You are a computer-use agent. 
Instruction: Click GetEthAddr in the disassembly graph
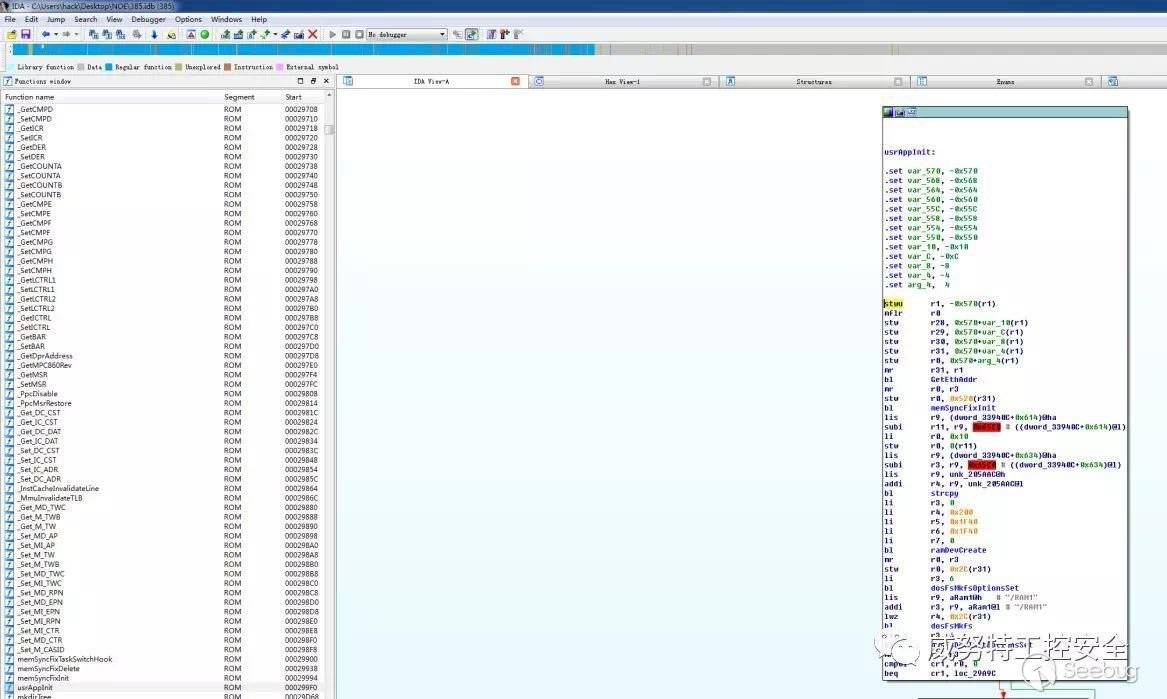coord(953,380)
